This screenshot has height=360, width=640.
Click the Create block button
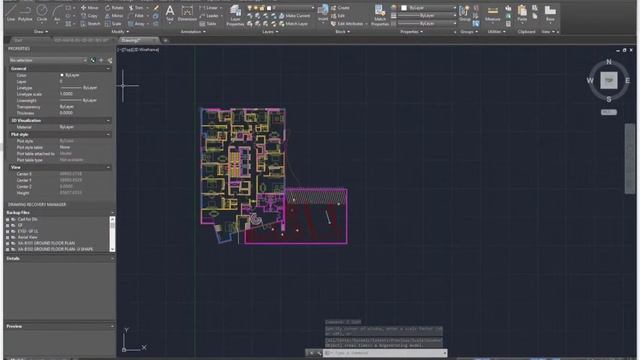click(340, 8)
